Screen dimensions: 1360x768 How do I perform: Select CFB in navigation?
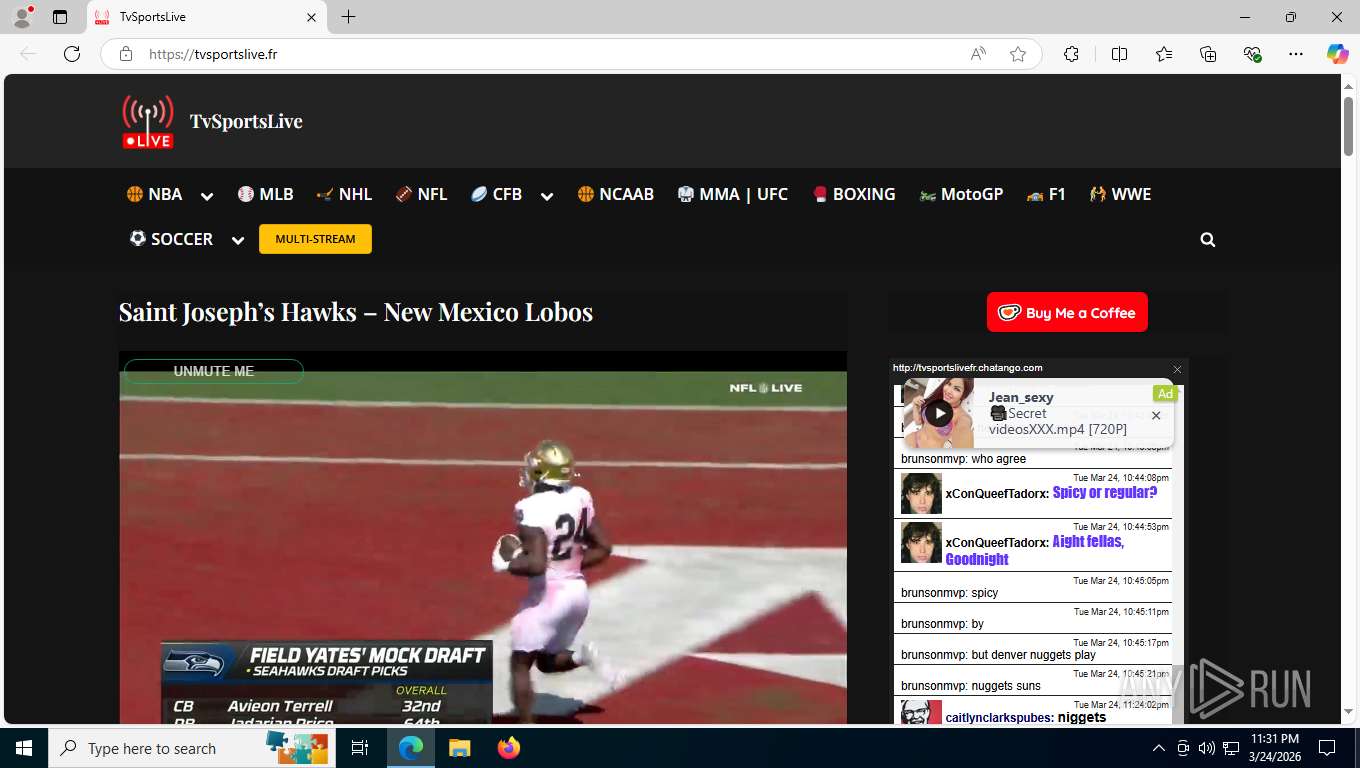tap(496, 194)
